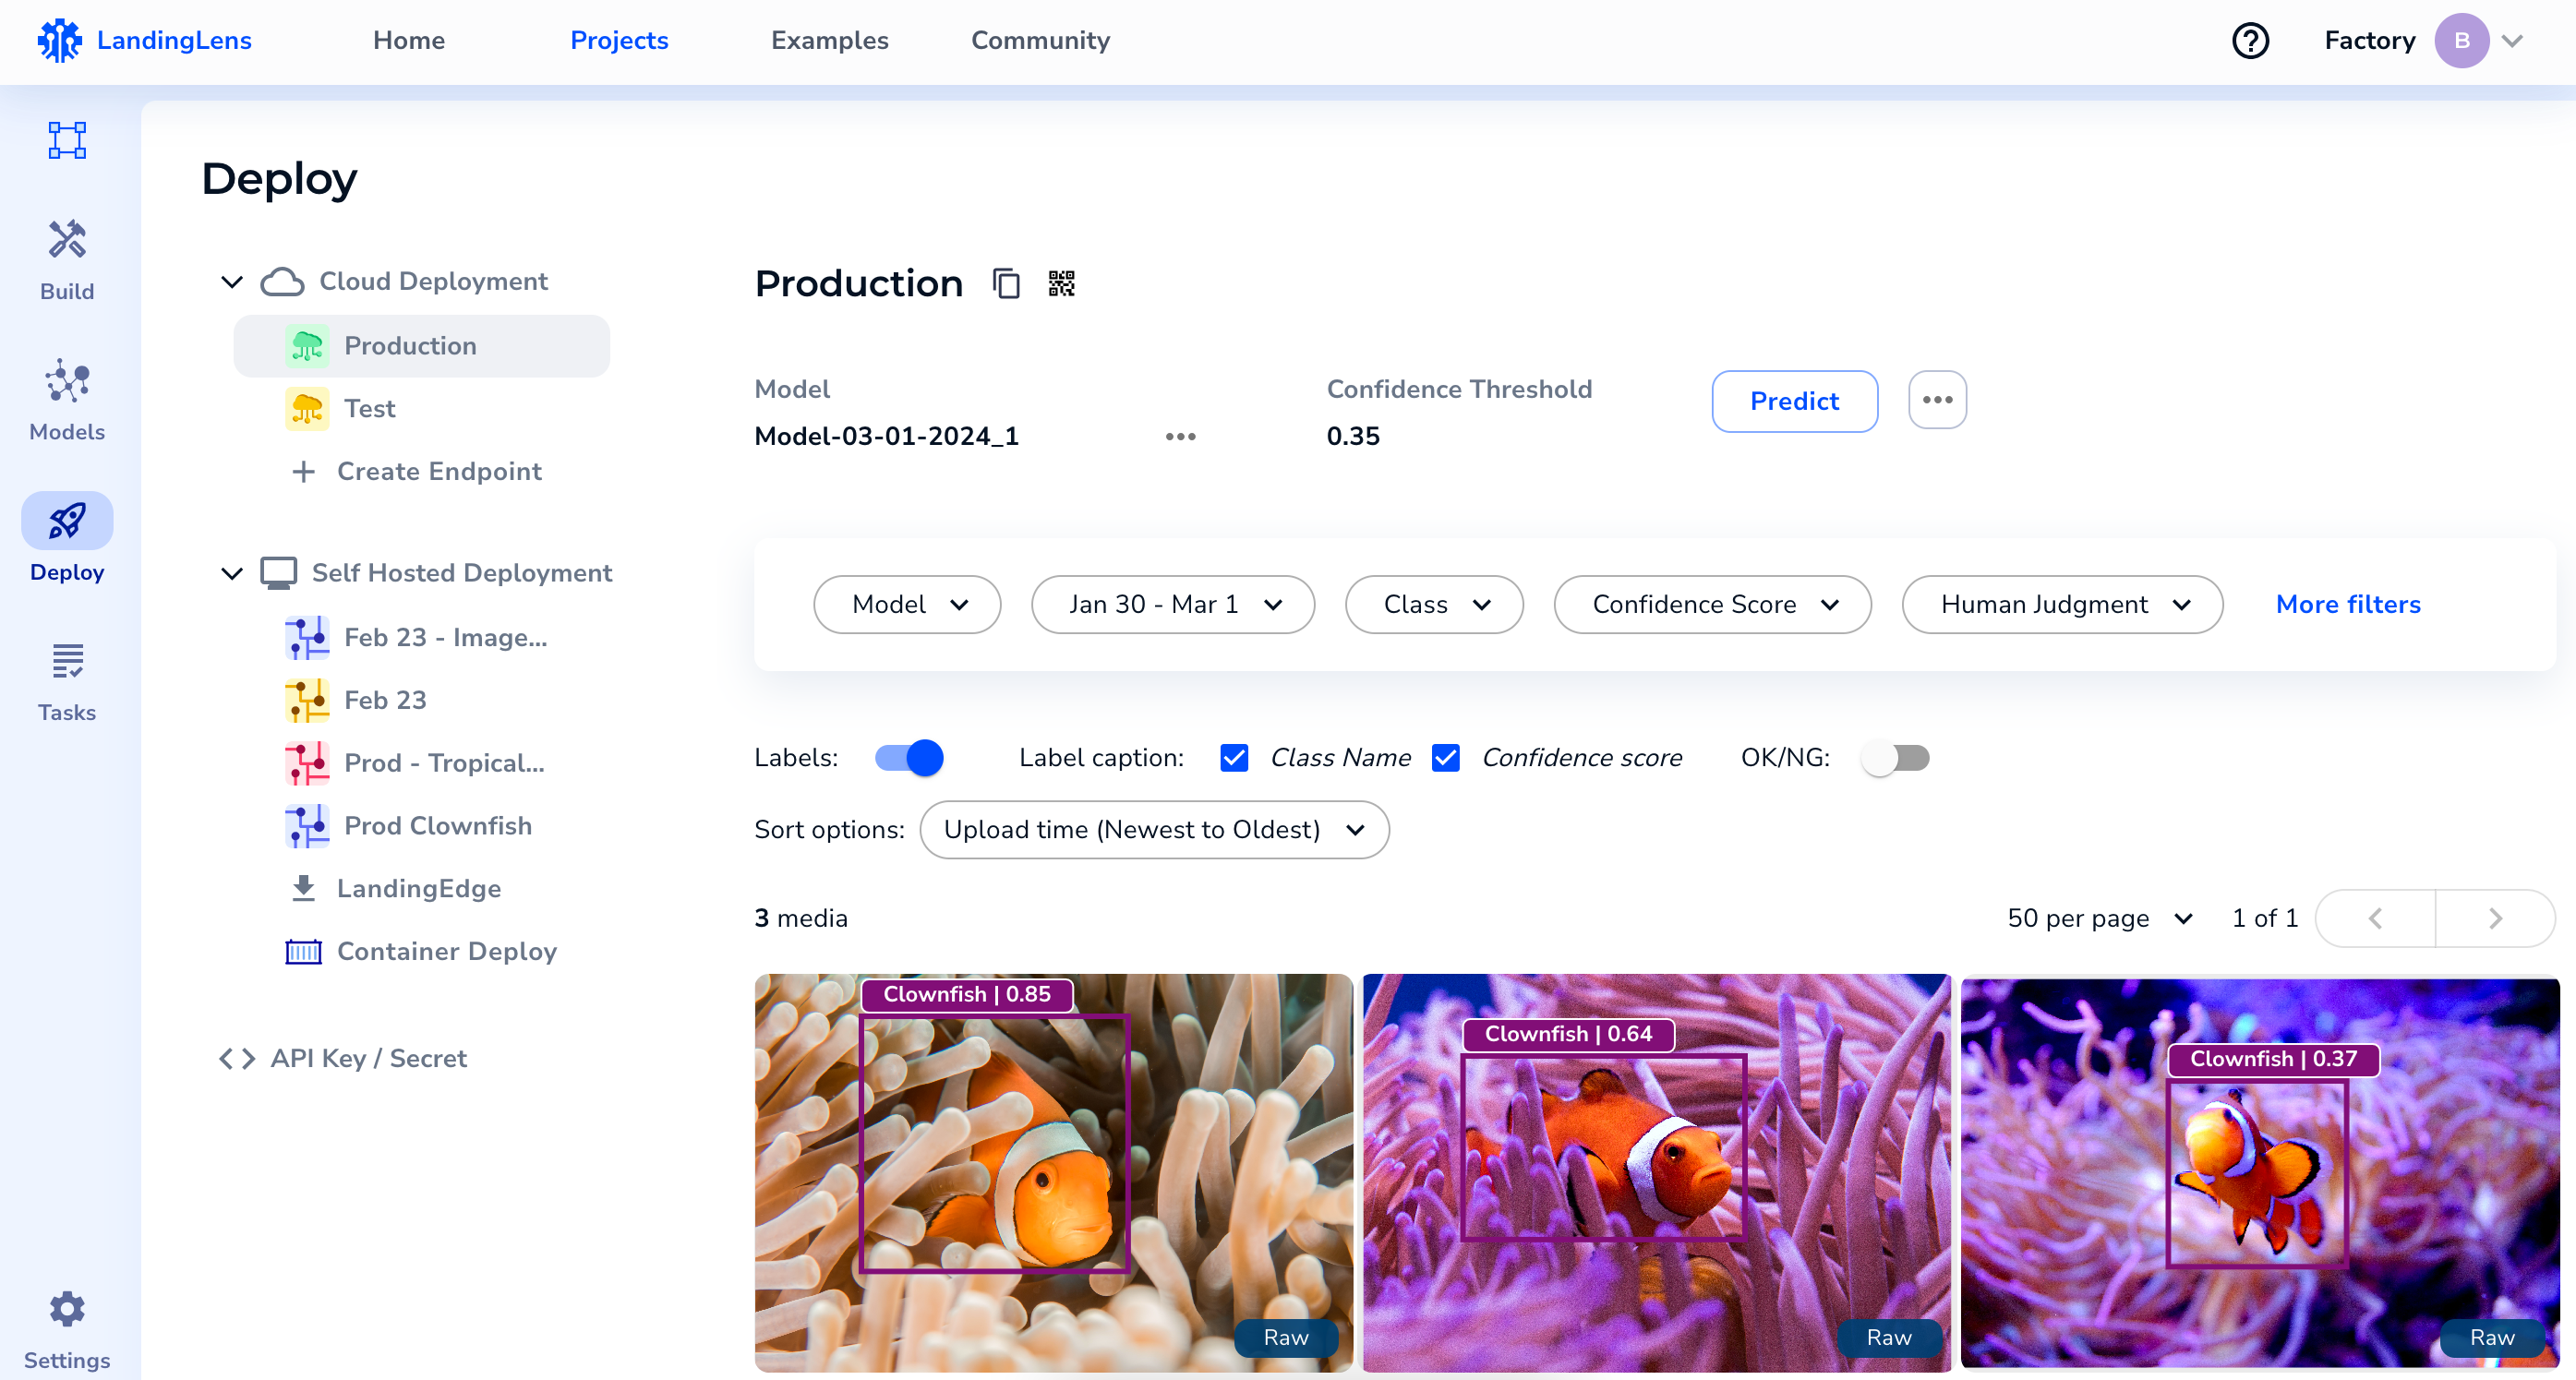Viewport: 2576px width, 1380px height.
Task: Click the LandingEdge download item
Action: point(418,888)
